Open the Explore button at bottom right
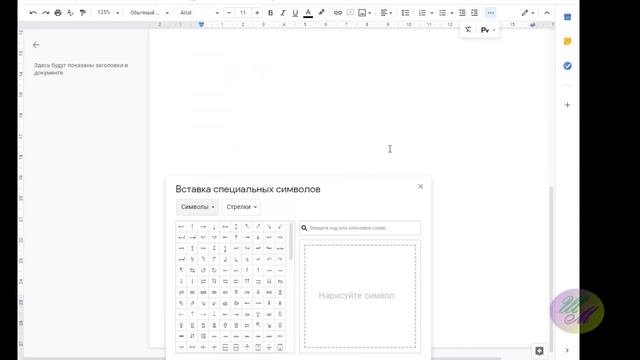The image size is (640, 360). [539, 351]
